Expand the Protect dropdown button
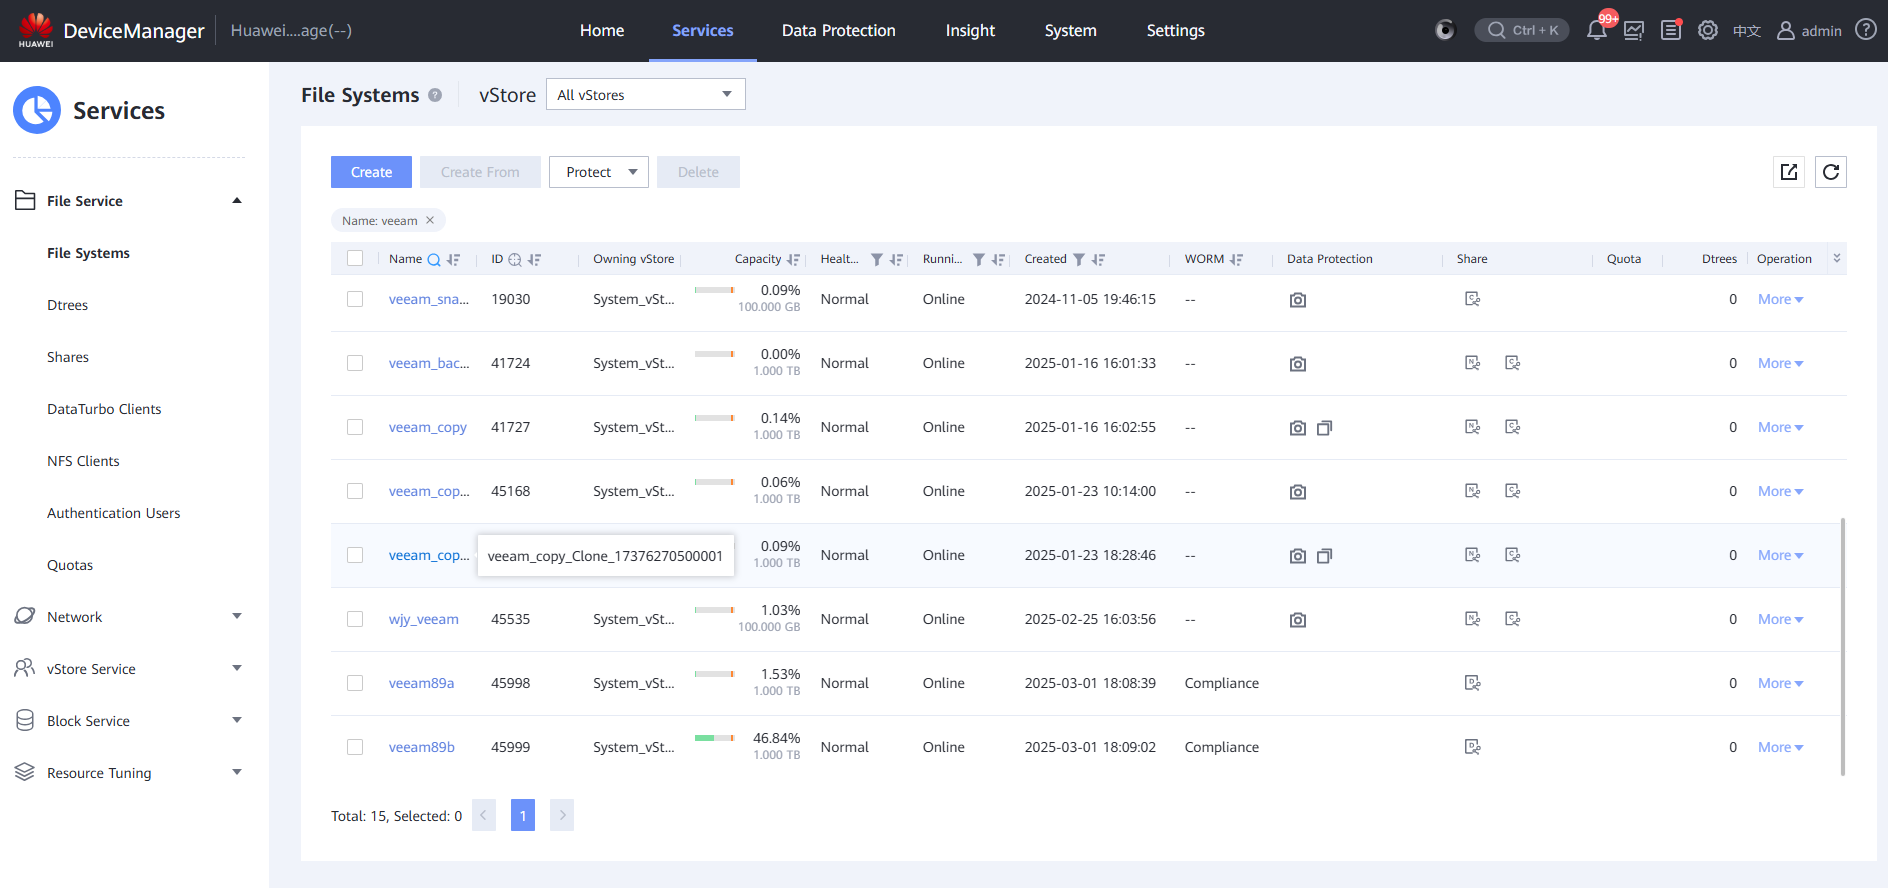Screen dimensions: 1888x888 click(x=598, y=172)
